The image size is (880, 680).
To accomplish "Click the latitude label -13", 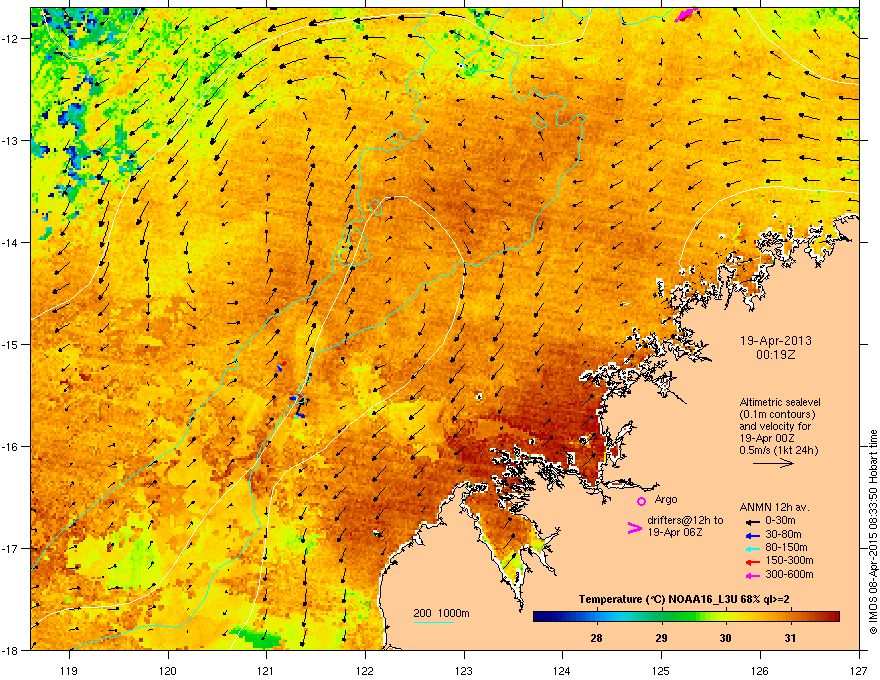I will (x=11, y=141).
